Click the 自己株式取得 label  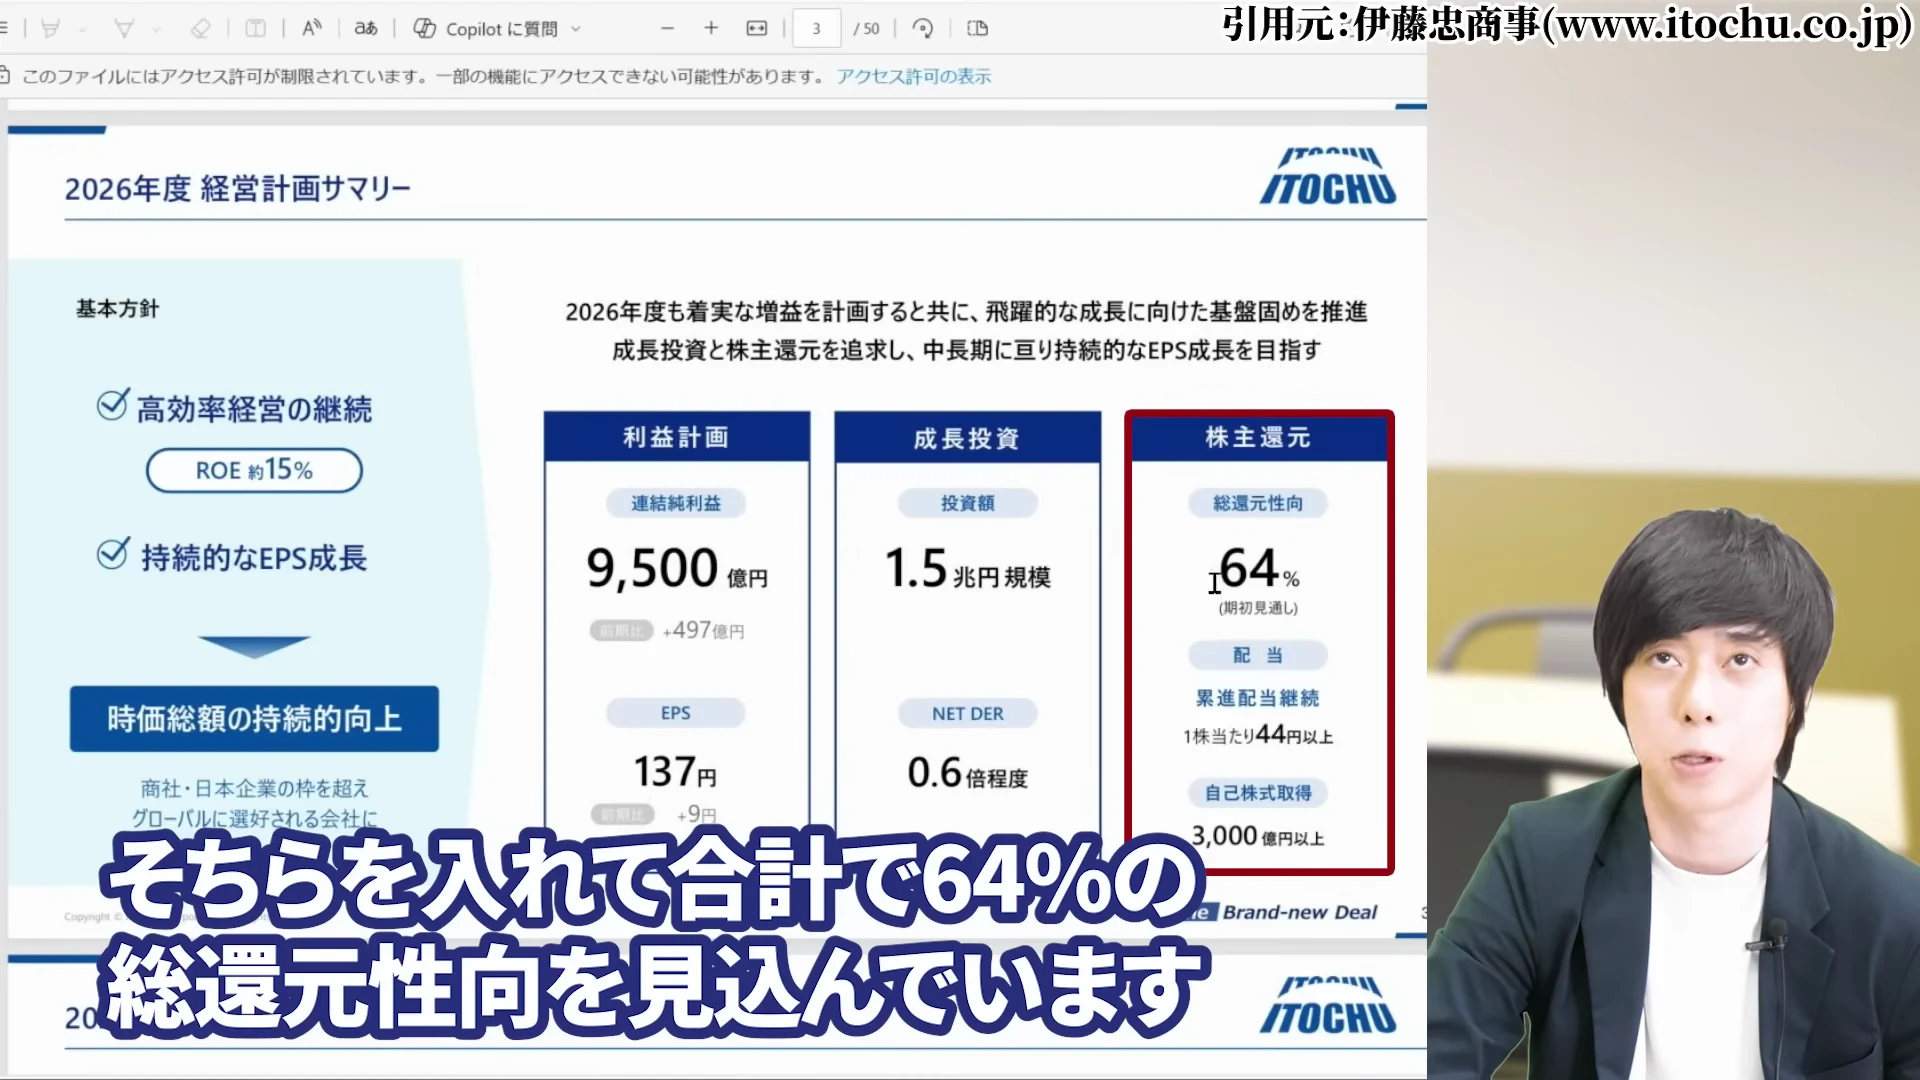point(1258,793)
